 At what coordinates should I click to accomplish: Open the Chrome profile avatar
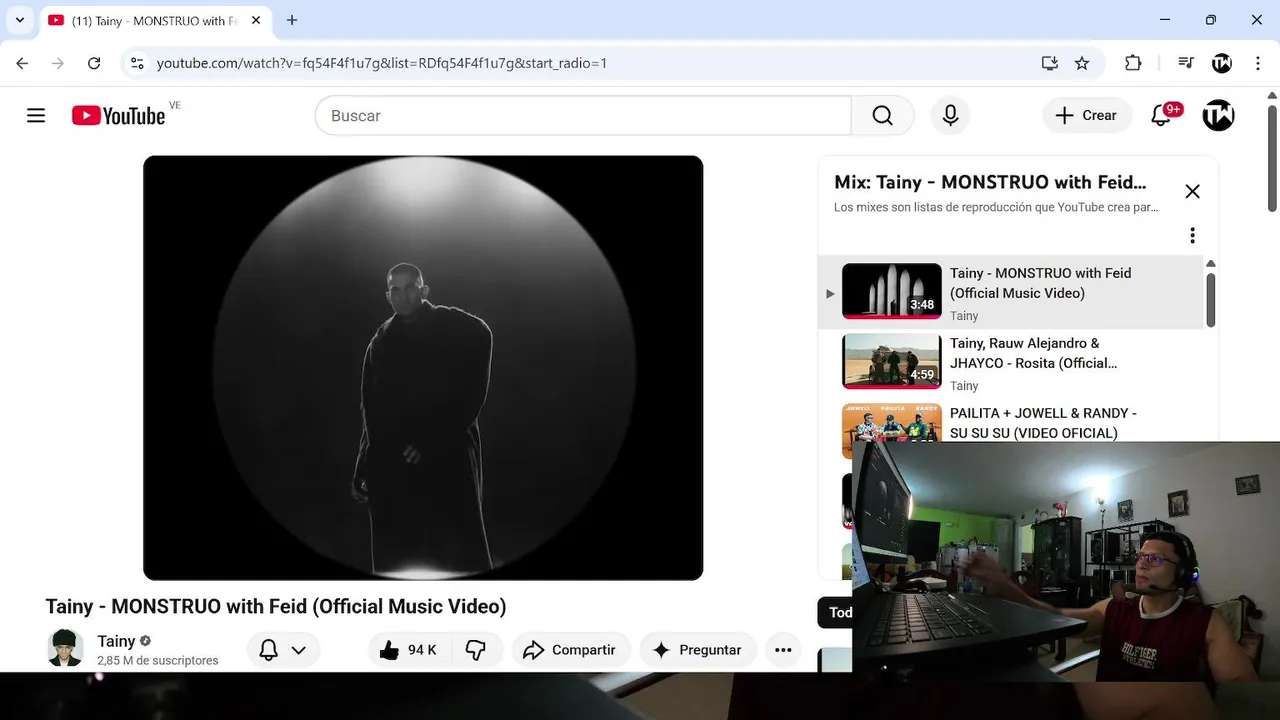[1222, 63]
